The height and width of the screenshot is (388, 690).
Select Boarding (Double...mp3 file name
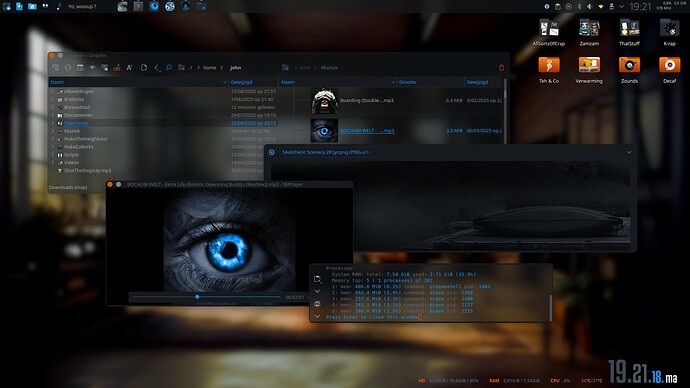point(367,100)
